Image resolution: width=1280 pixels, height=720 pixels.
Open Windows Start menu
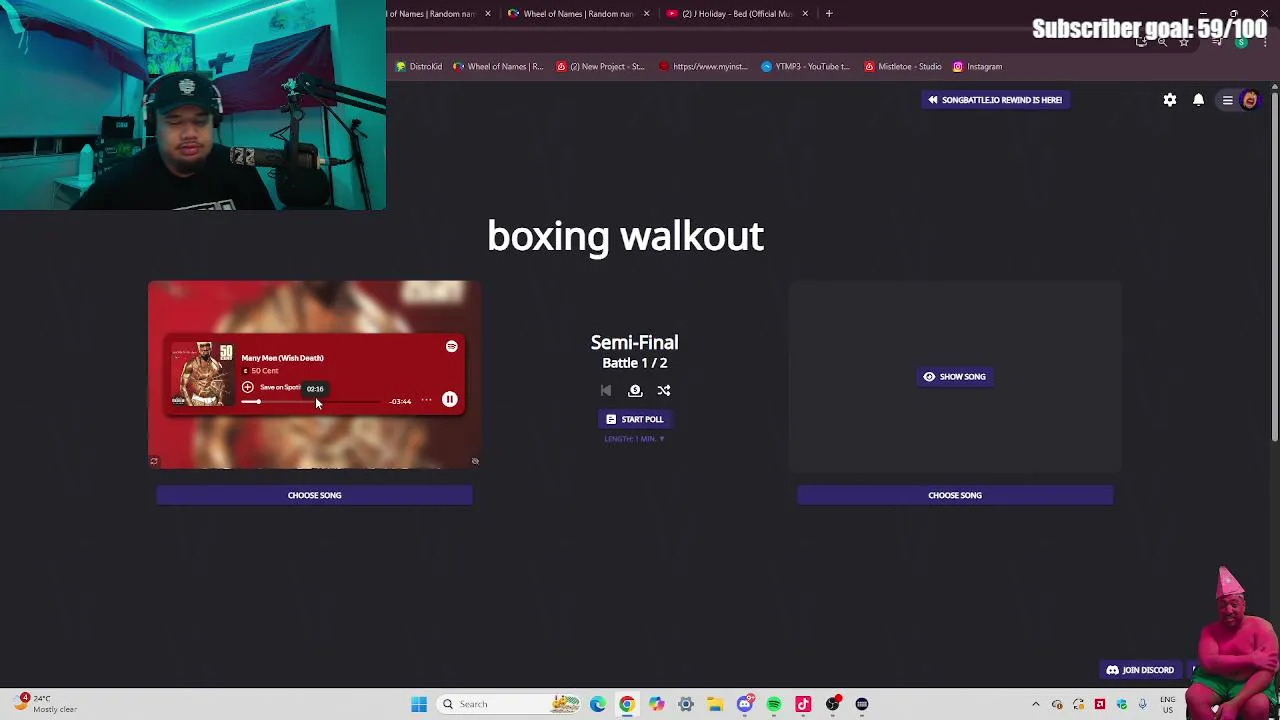click(x=419, y=704)
